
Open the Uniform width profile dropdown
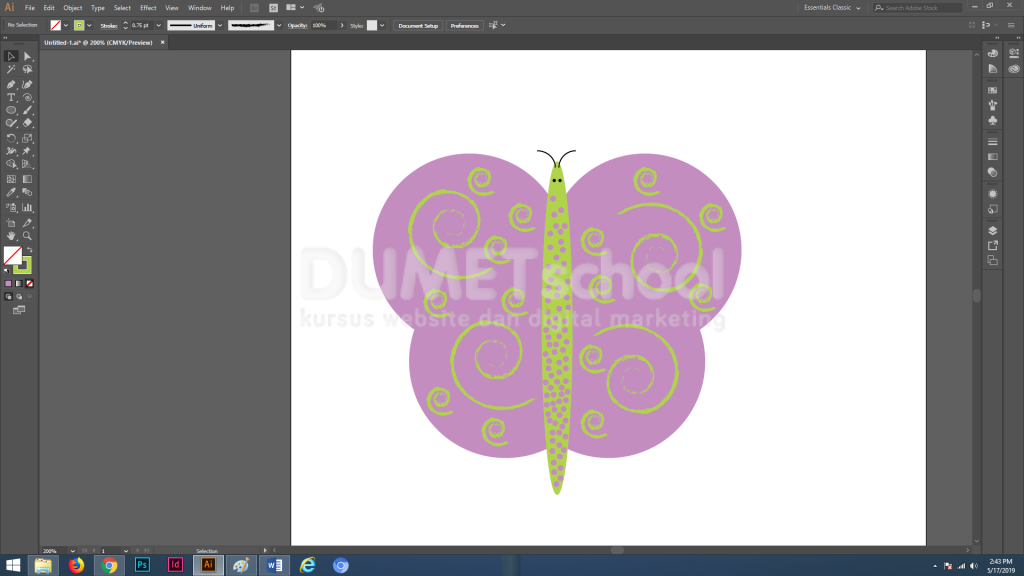tap(220, 25)
